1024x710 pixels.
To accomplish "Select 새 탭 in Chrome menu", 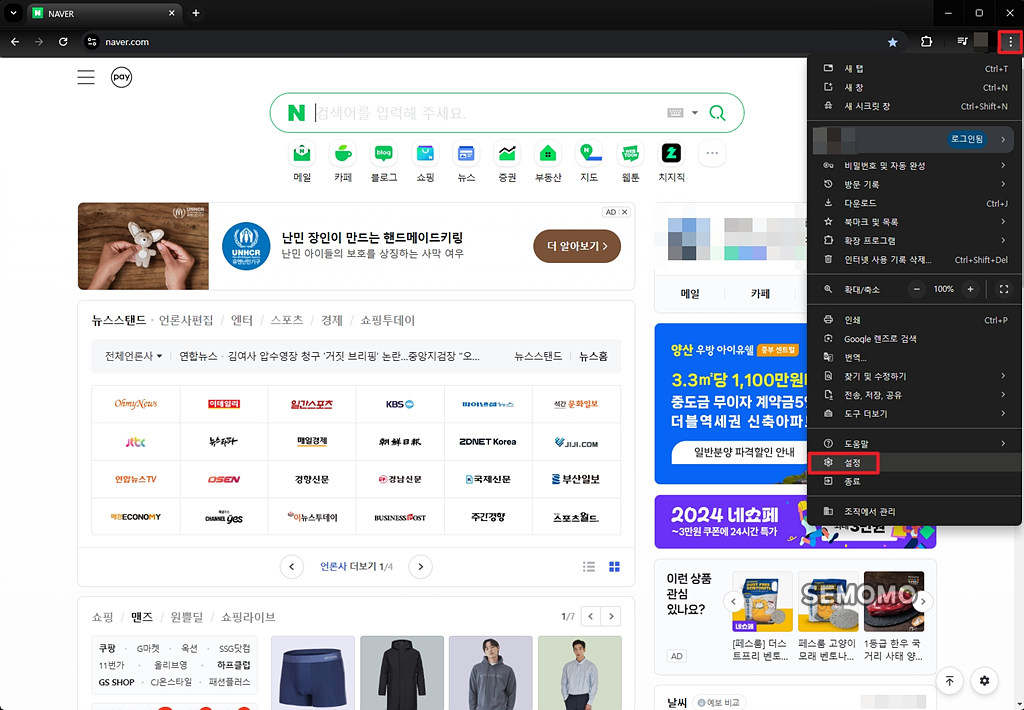I will tap(914, 69).
